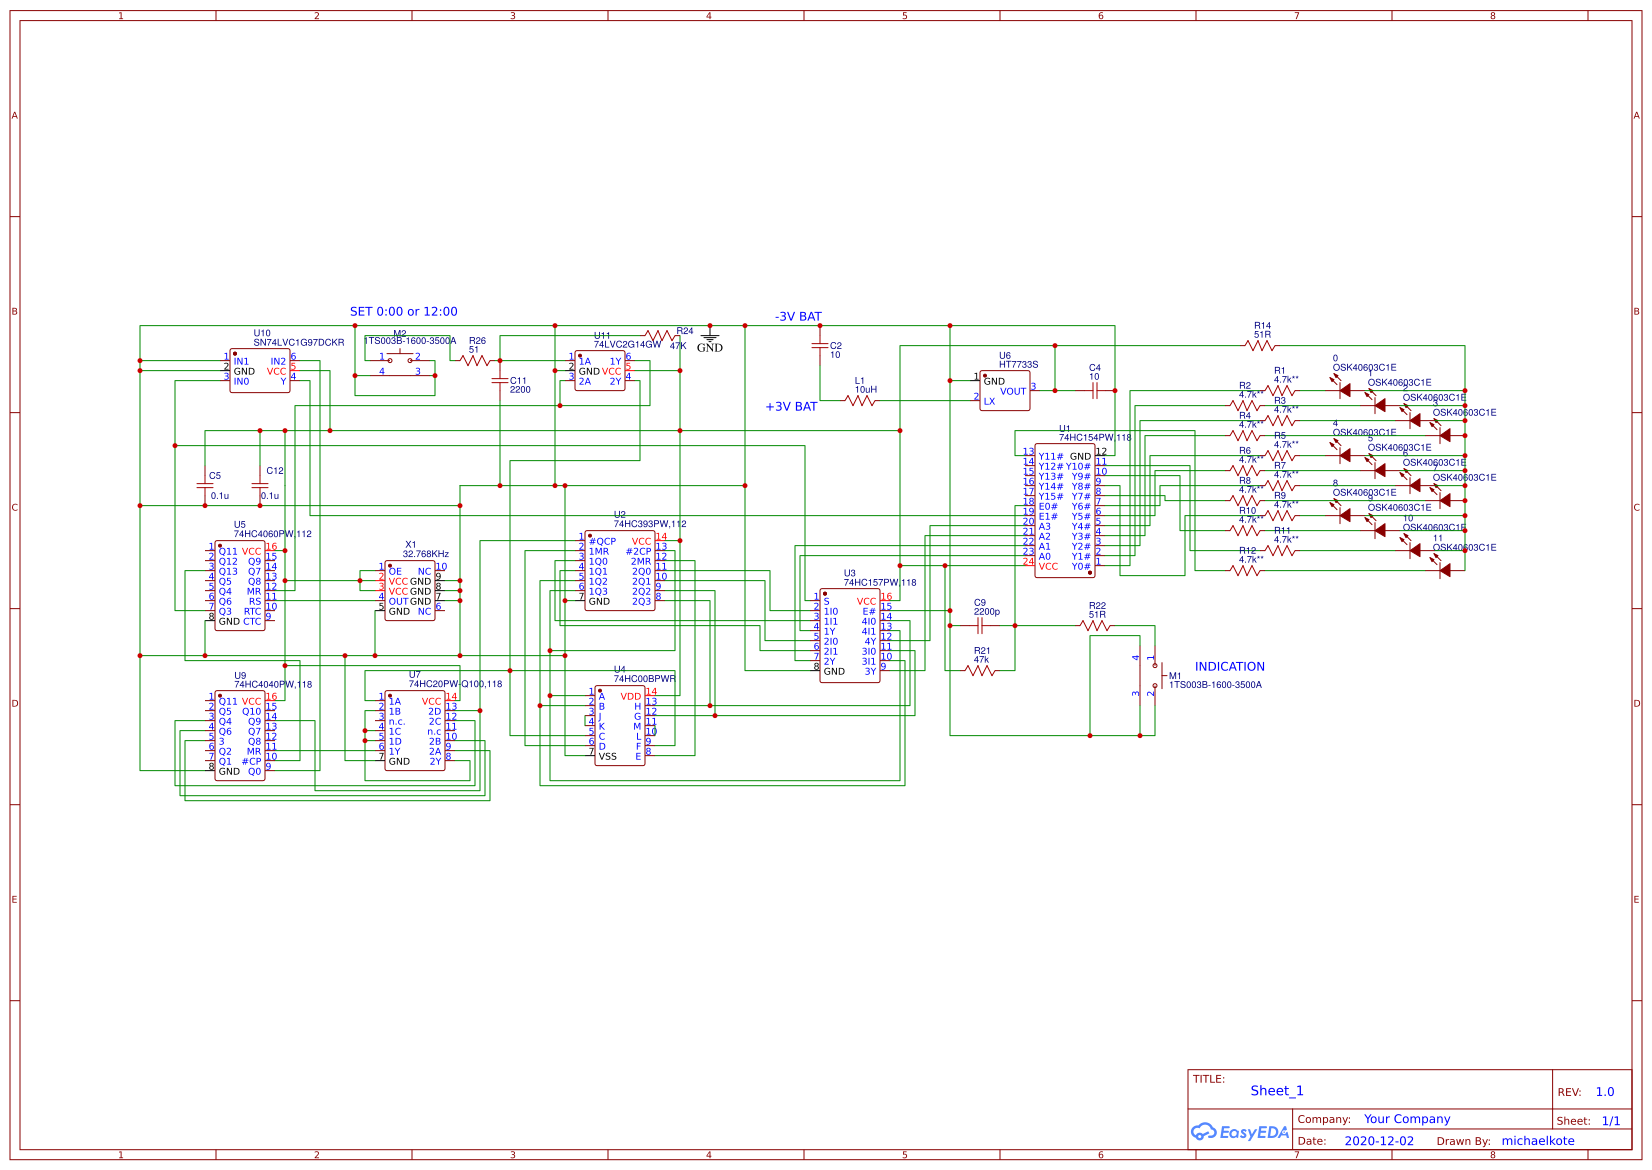Select the "SET 0:00 or 12:00" text label
Viewport: 1652px width, 1170px height.
coord(403,312)
